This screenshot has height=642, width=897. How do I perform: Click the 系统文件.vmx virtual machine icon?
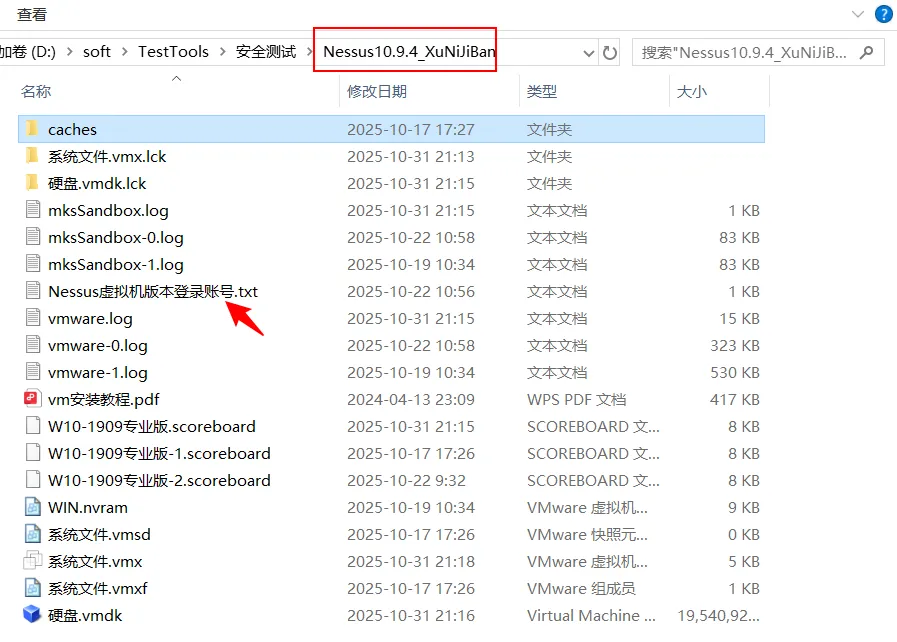(32, 561)
